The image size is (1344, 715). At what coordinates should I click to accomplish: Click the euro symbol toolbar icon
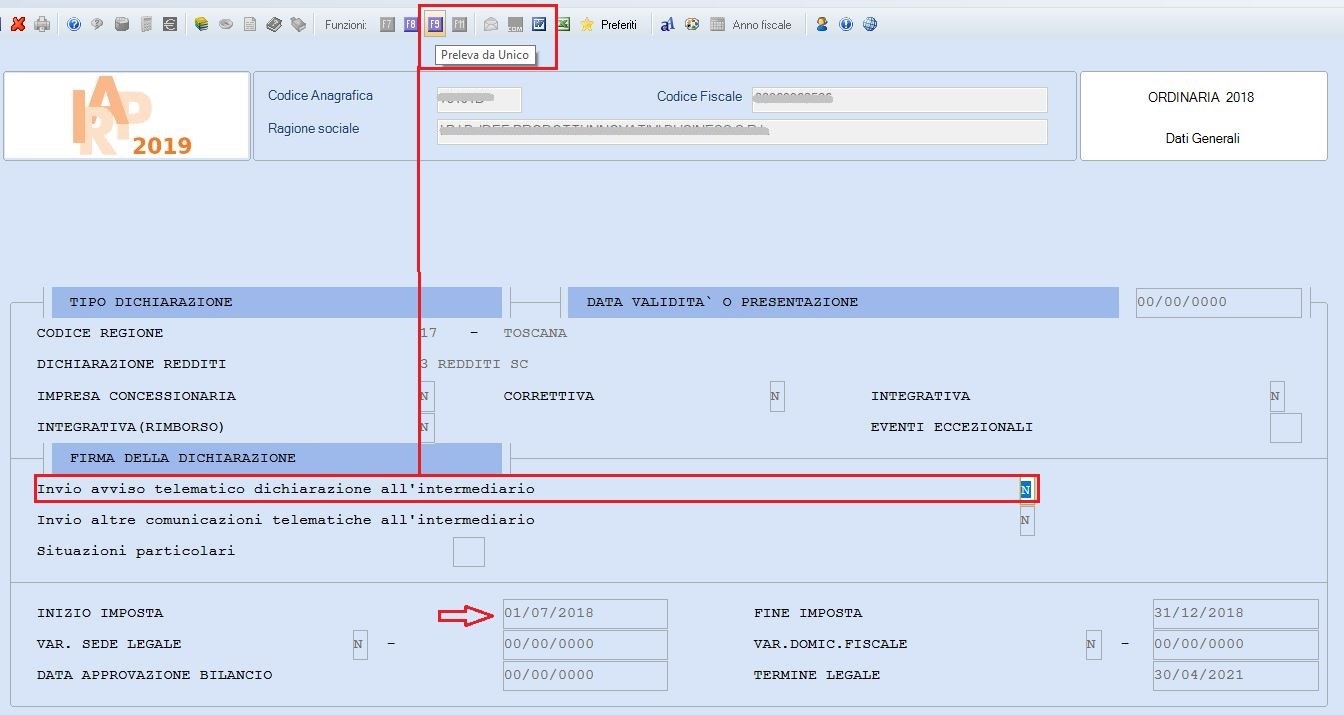pos(170,24)
